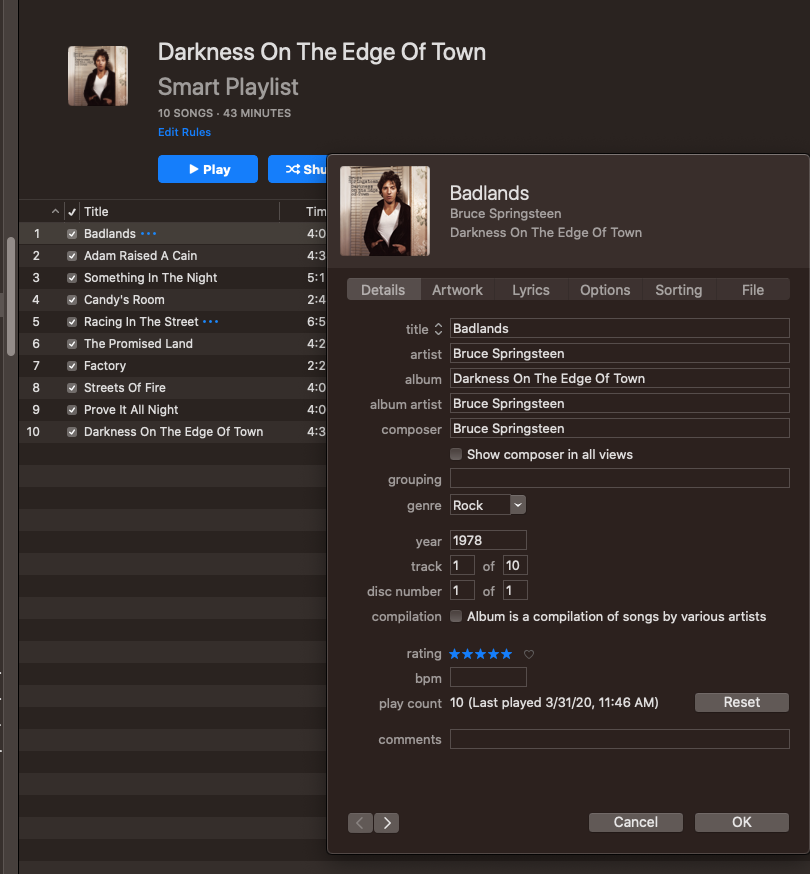Click the empty bpm field
This screenshot has height=874, width=810.
(488, 677)
